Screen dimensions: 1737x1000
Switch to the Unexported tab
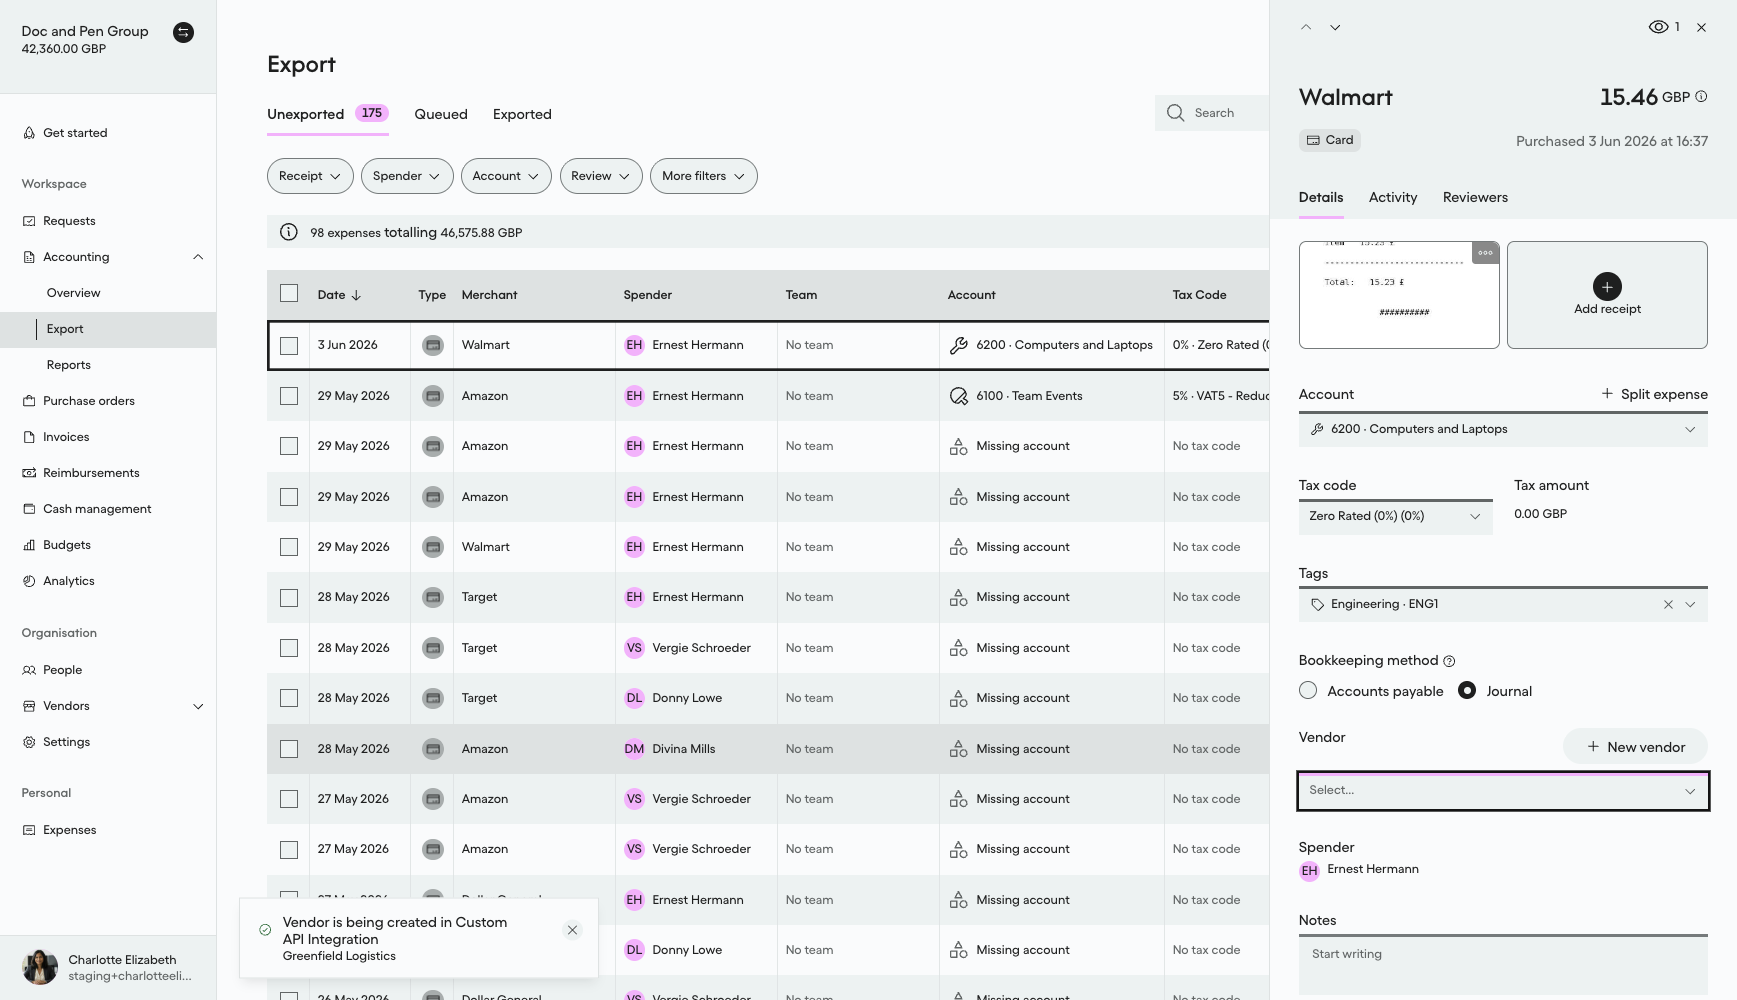click(x=327, y=114)
